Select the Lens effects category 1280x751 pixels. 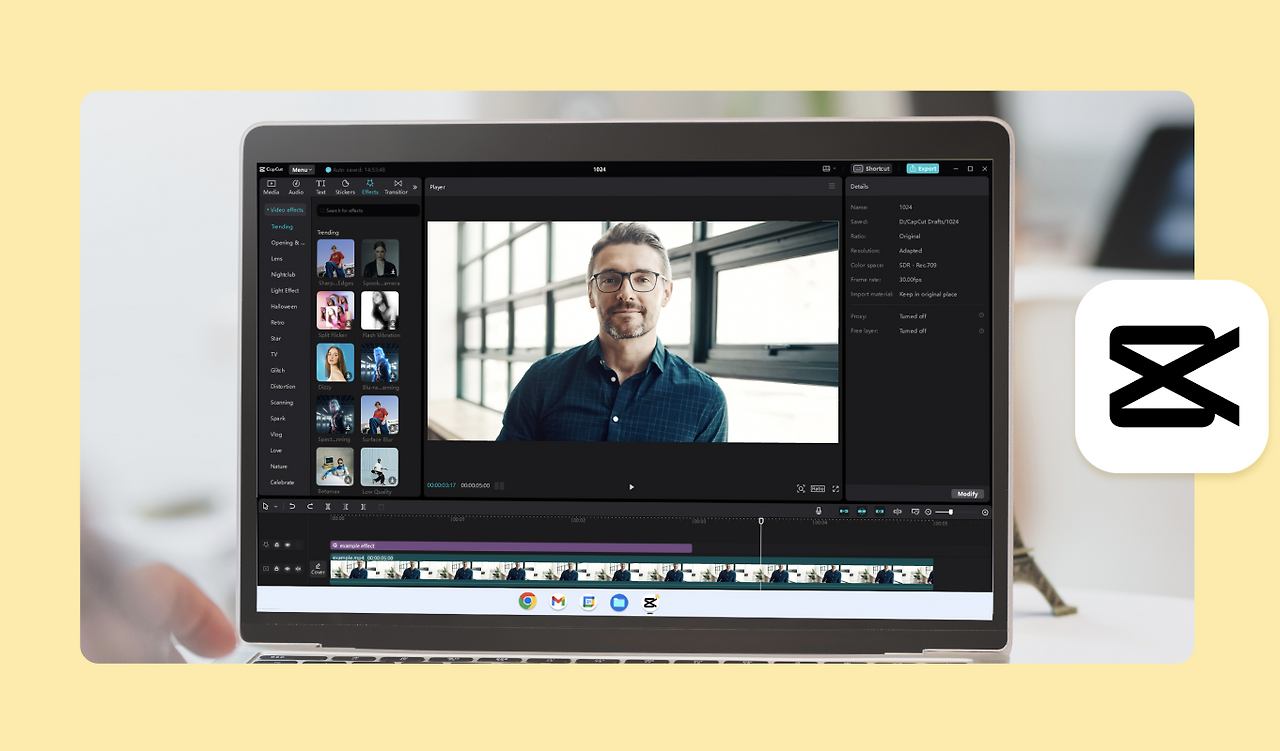point(277,259)
